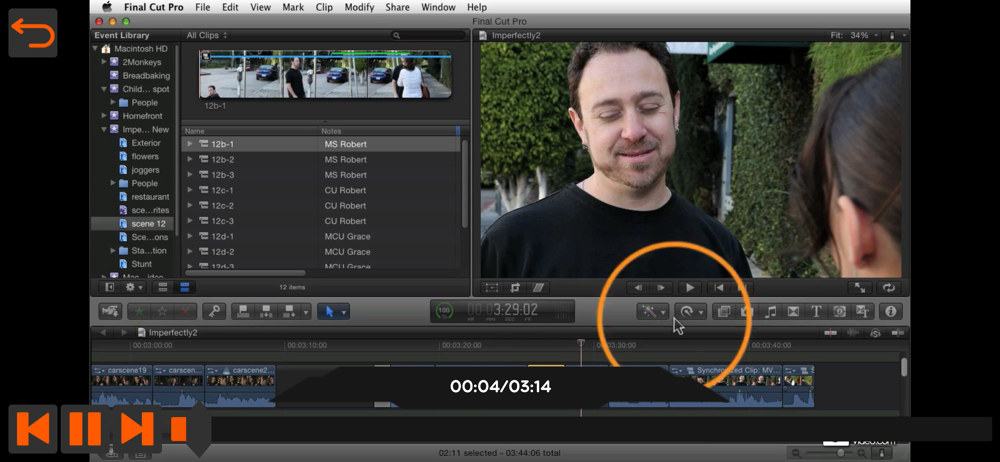Open the edit options dropdown beside Append
Image resolution: width=1000 pixels, height=462 pixels.
(x=305, y=311)
